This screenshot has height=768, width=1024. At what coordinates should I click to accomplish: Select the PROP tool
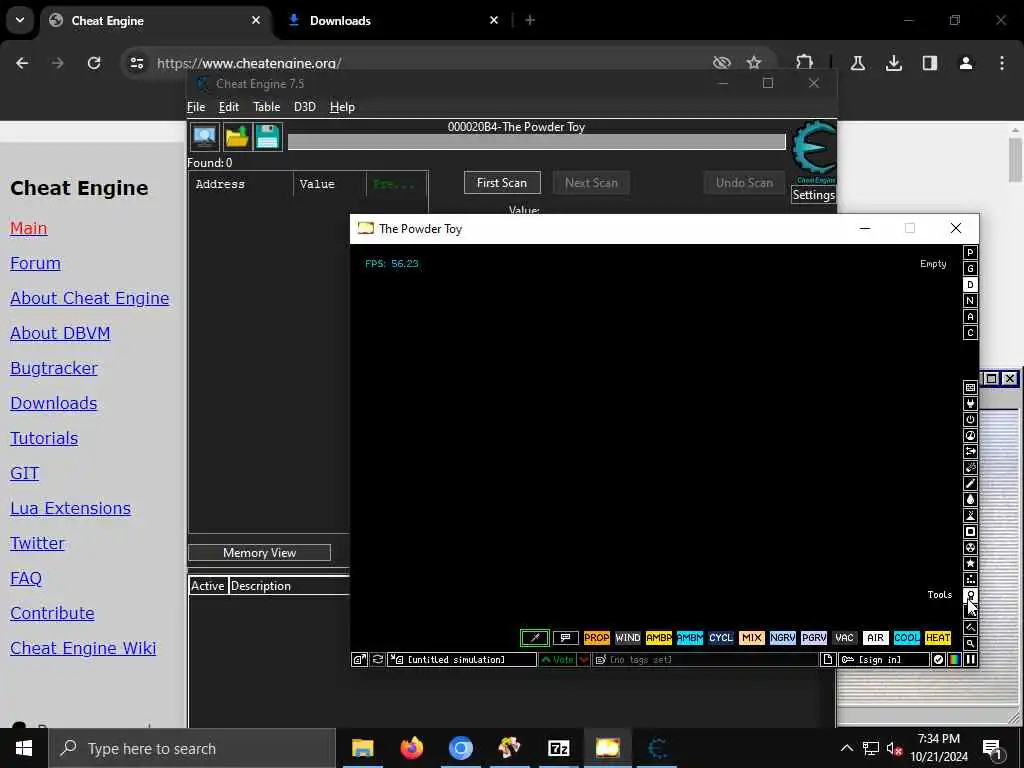(596, 638)
